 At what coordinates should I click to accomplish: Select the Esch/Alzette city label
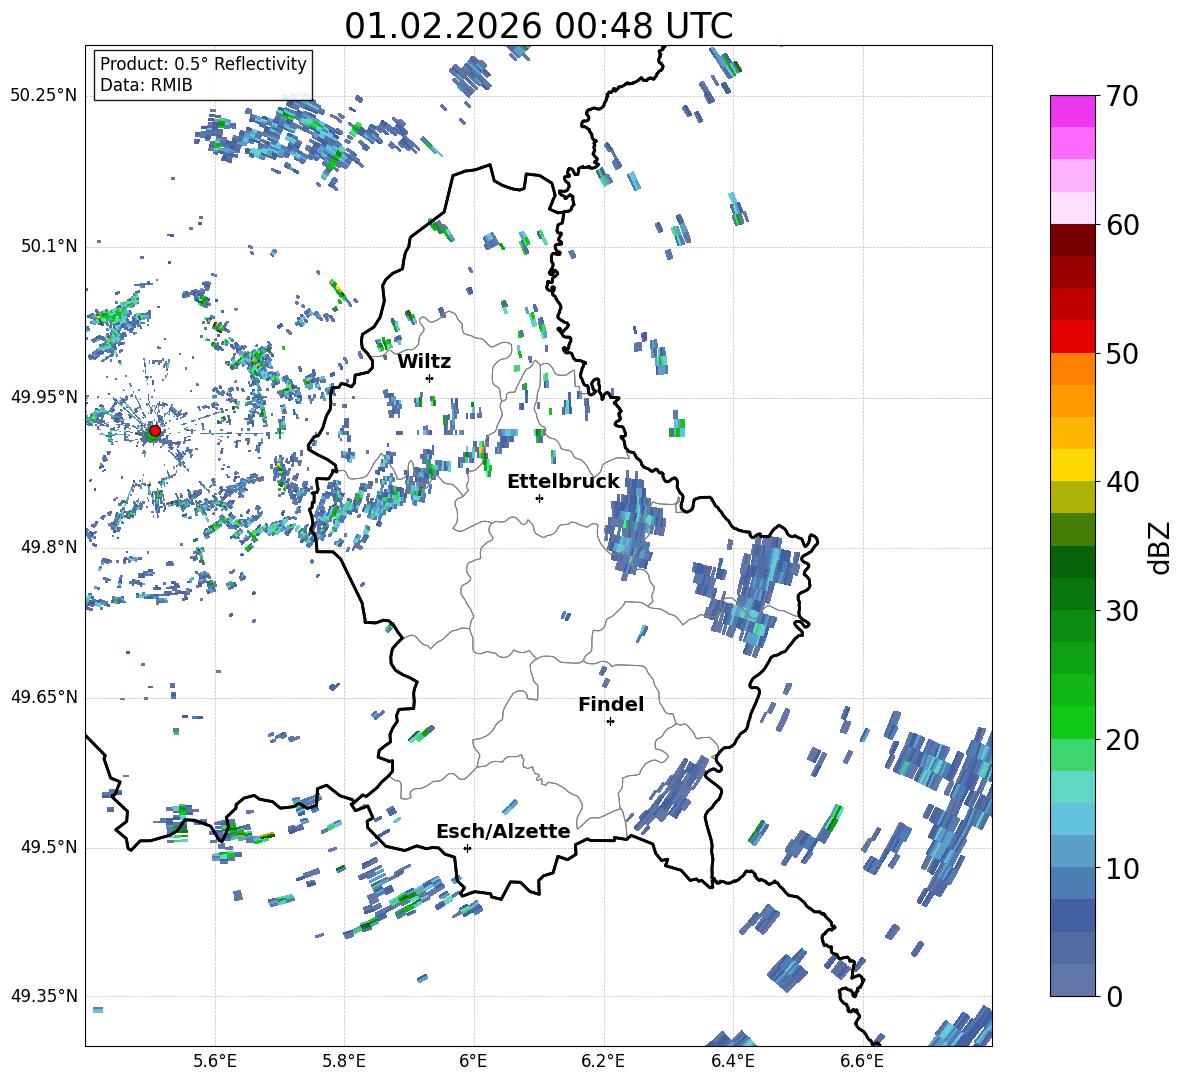coord(503,831)
